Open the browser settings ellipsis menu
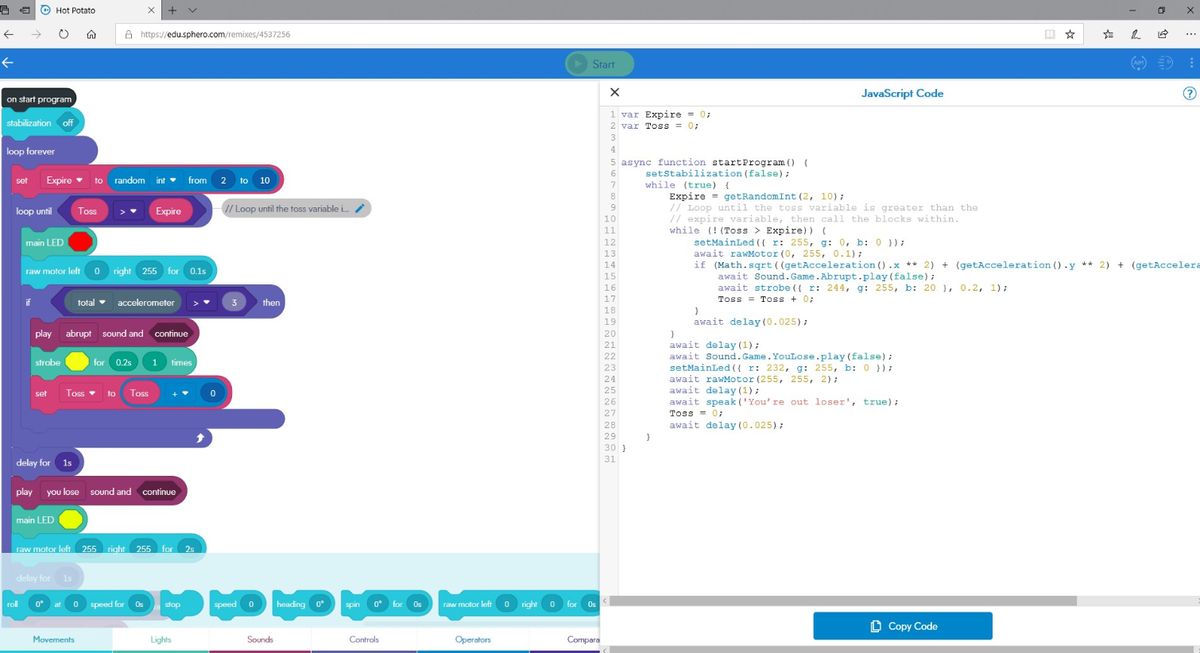Image resolution: width=1200 pixels, height=653 pixels. [1190, 34]
